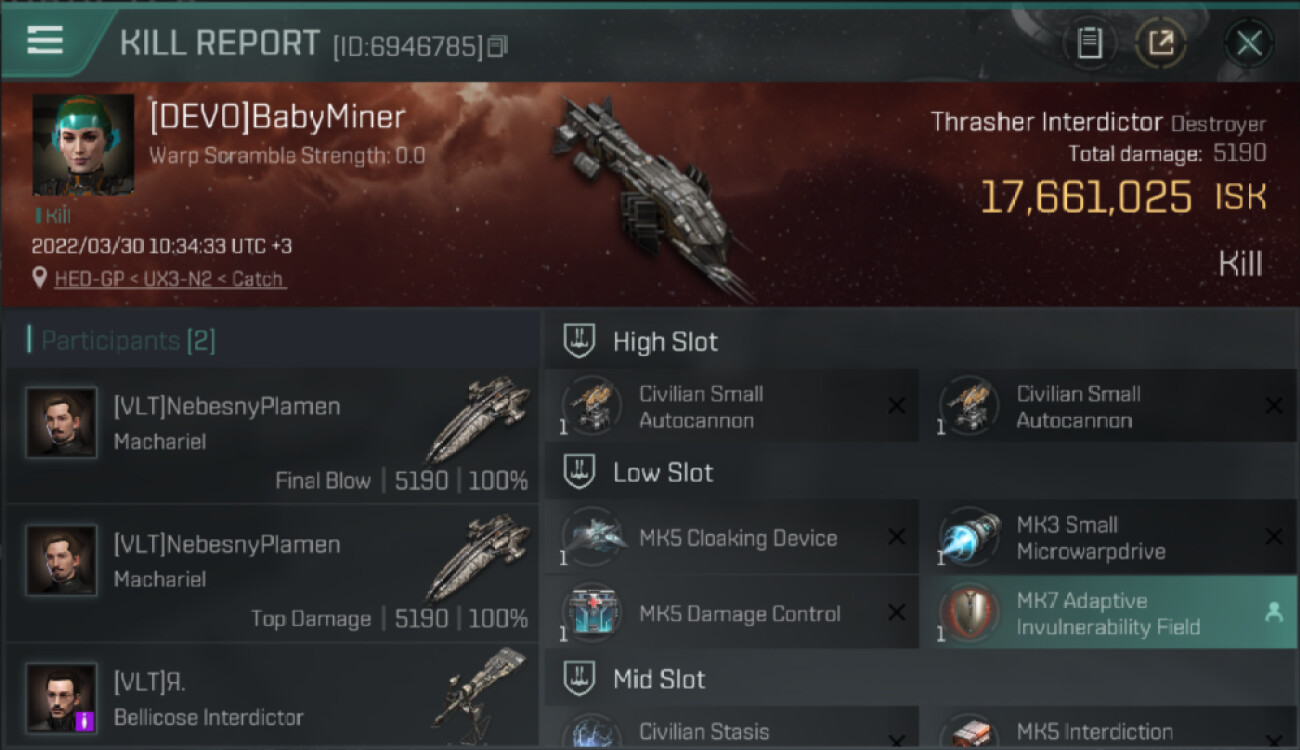Viewport: 1300px width, 750px height.
Task: Open the hamburger menu icon
Action: (x=45, y=40)
